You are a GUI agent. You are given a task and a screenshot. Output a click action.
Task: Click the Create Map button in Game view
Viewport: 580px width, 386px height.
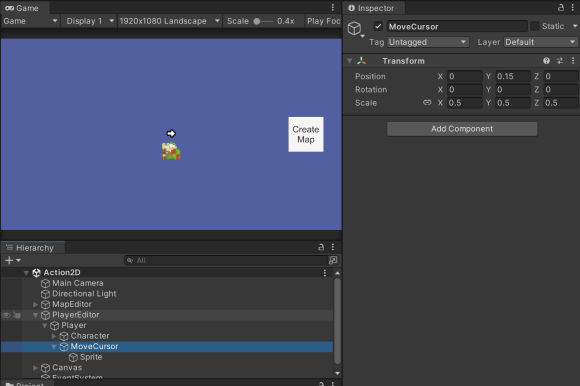[x=306, y=134]
